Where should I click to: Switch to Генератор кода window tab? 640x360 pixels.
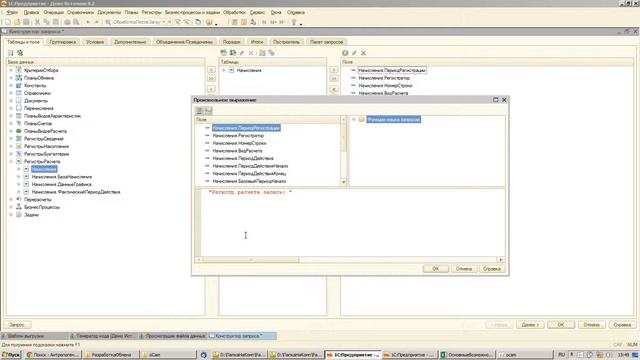pyautogui.click(x=103, y=336)
